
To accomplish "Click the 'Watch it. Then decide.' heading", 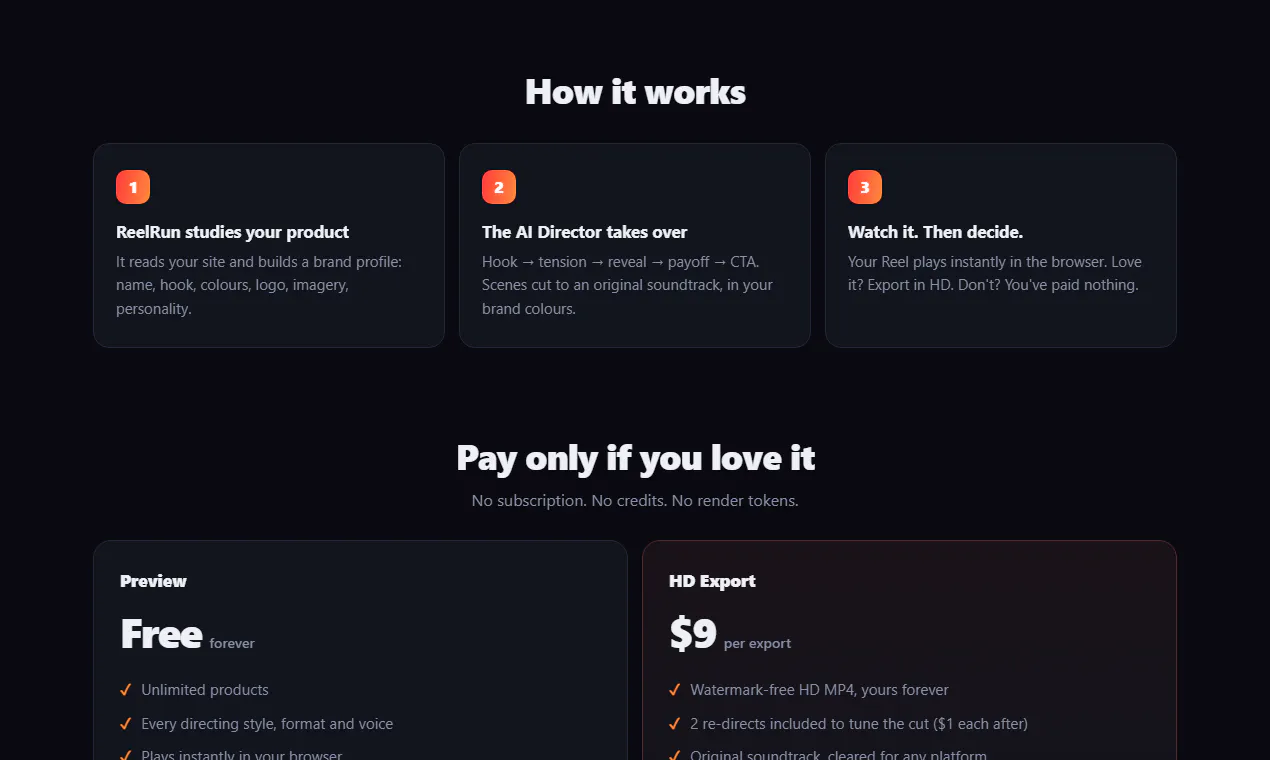I will (x=935, y=232).
